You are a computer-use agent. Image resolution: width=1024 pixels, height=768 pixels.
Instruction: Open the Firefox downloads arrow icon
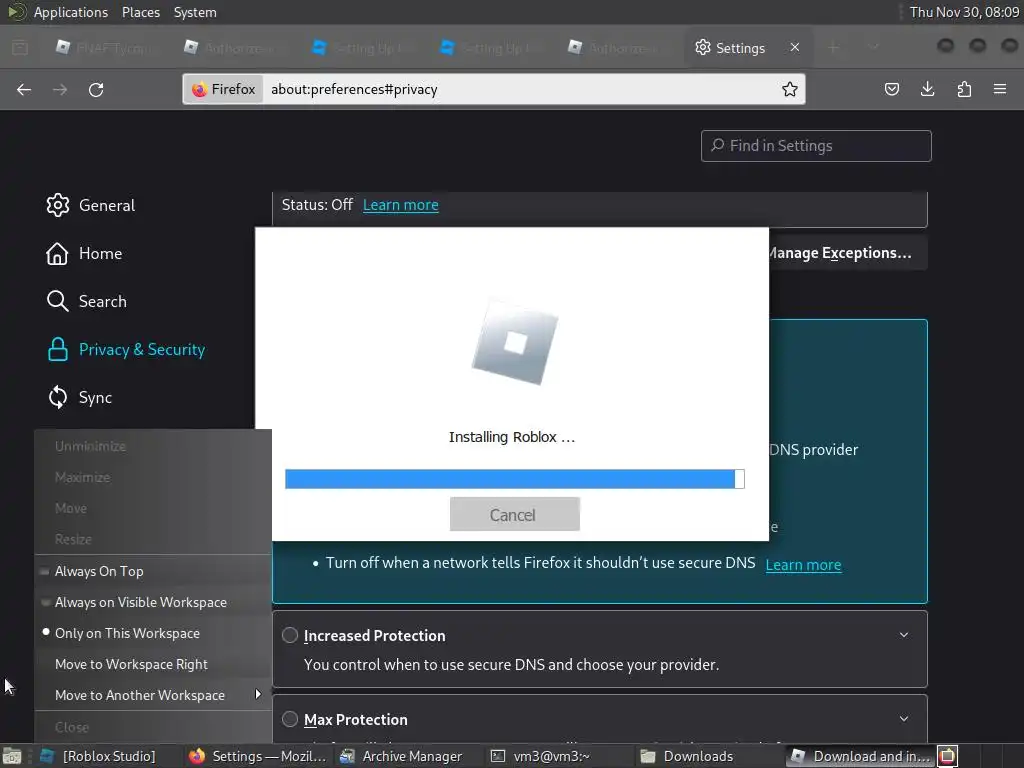[927, 89]
